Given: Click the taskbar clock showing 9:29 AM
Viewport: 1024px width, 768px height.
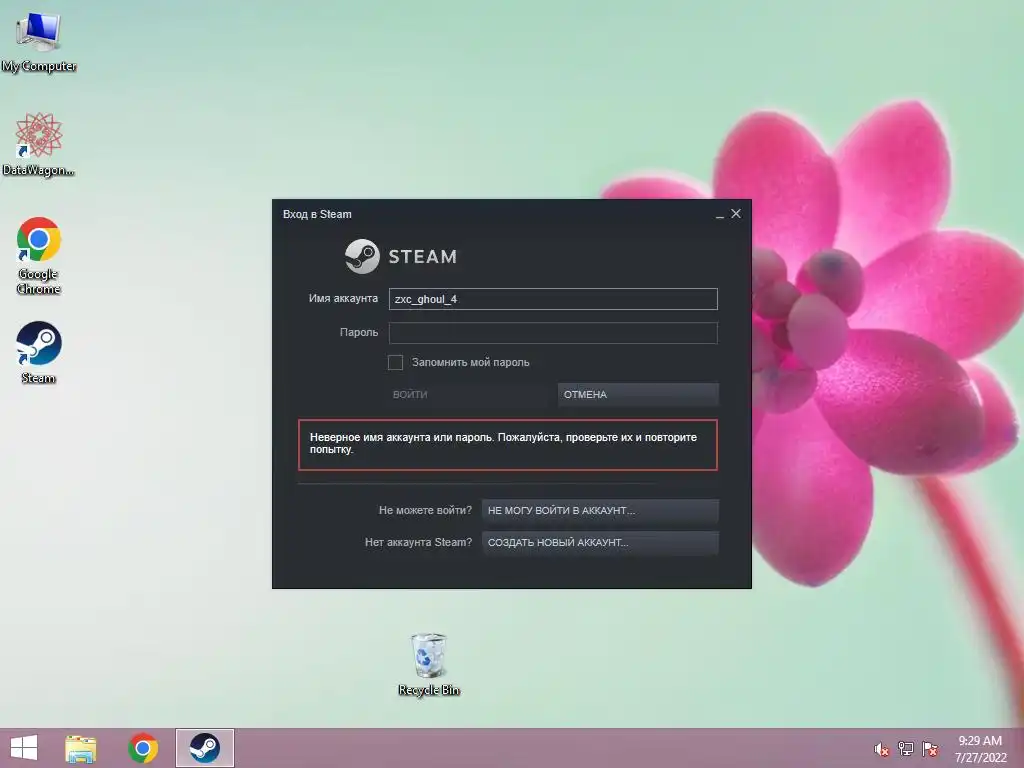Looking at the screenshot, I should pyautogui.click(x=980, y=749).
